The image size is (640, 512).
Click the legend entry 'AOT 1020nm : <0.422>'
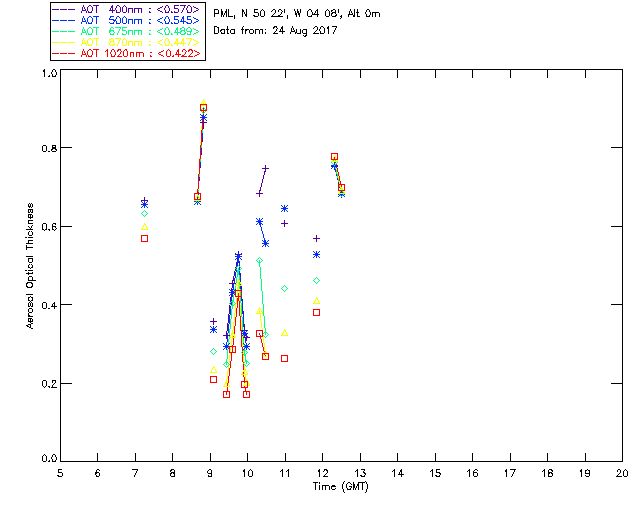click(x=127, y=53)
